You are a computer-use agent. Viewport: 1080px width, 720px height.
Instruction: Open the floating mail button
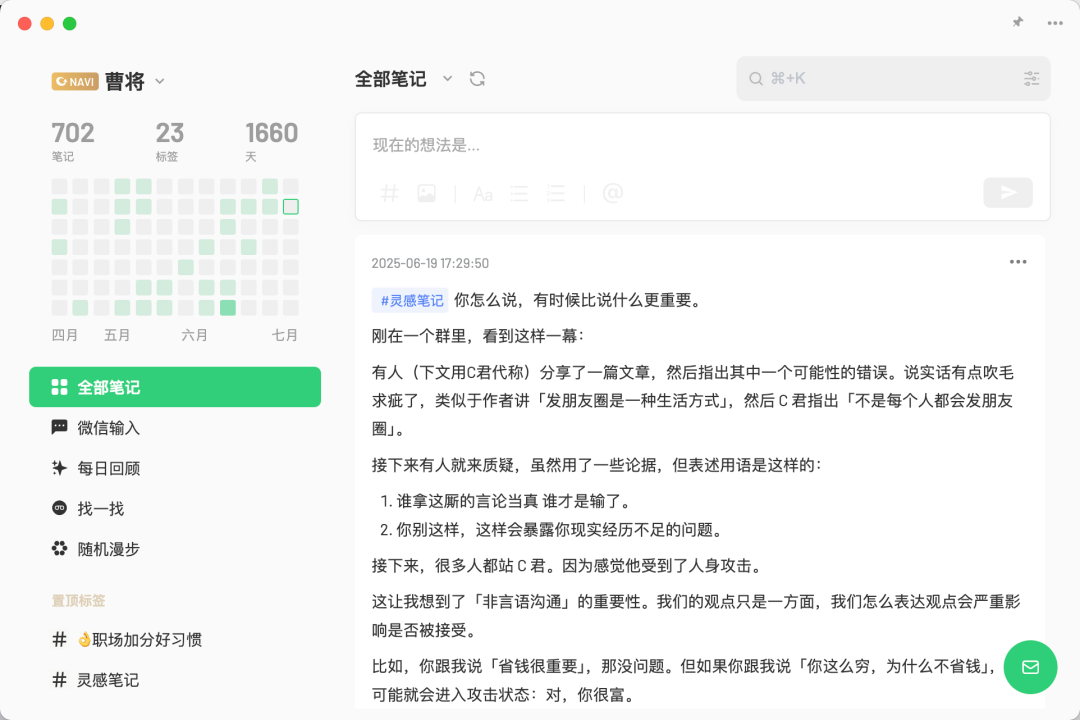(1030, 667)
